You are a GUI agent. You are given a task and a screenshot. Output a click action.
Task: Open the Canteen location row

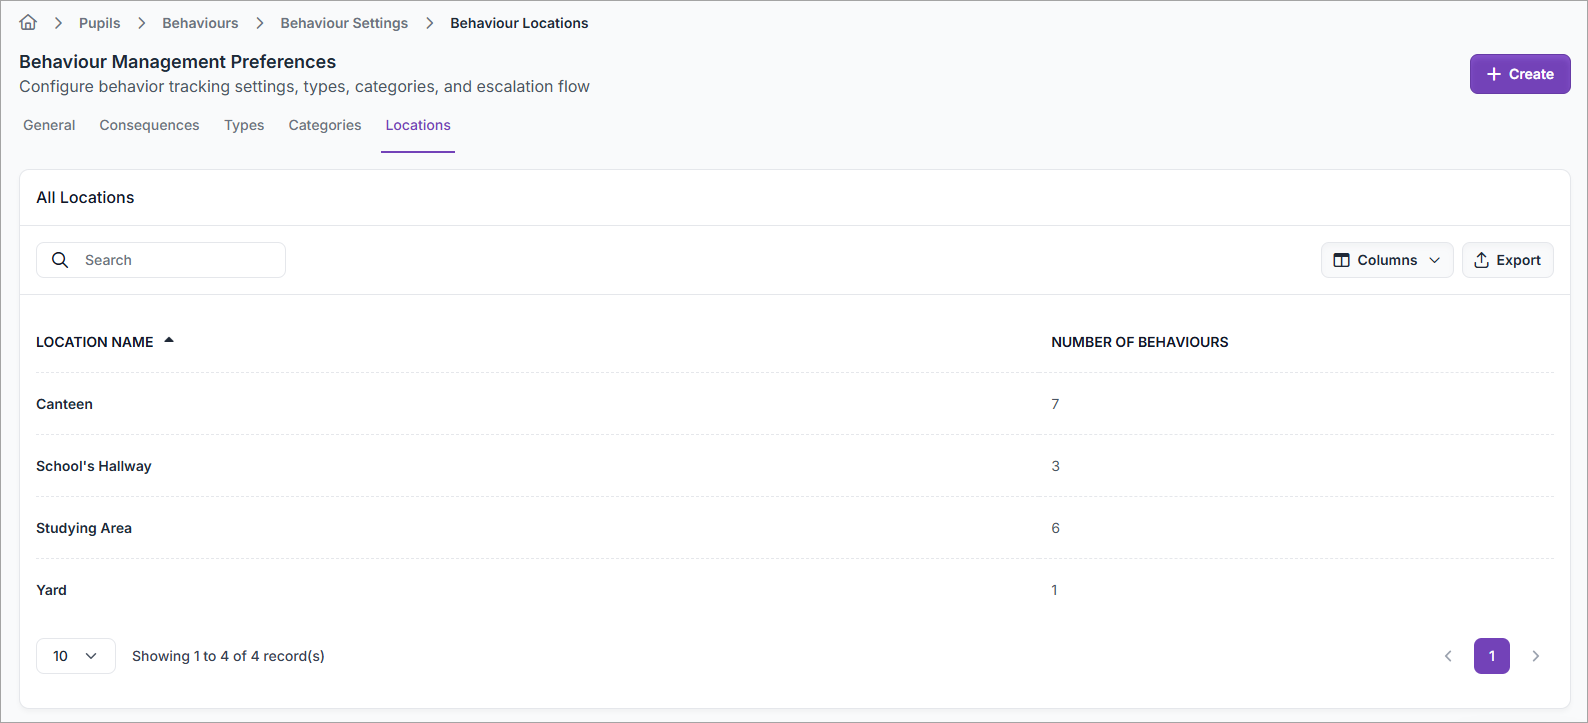coord(64,404)
